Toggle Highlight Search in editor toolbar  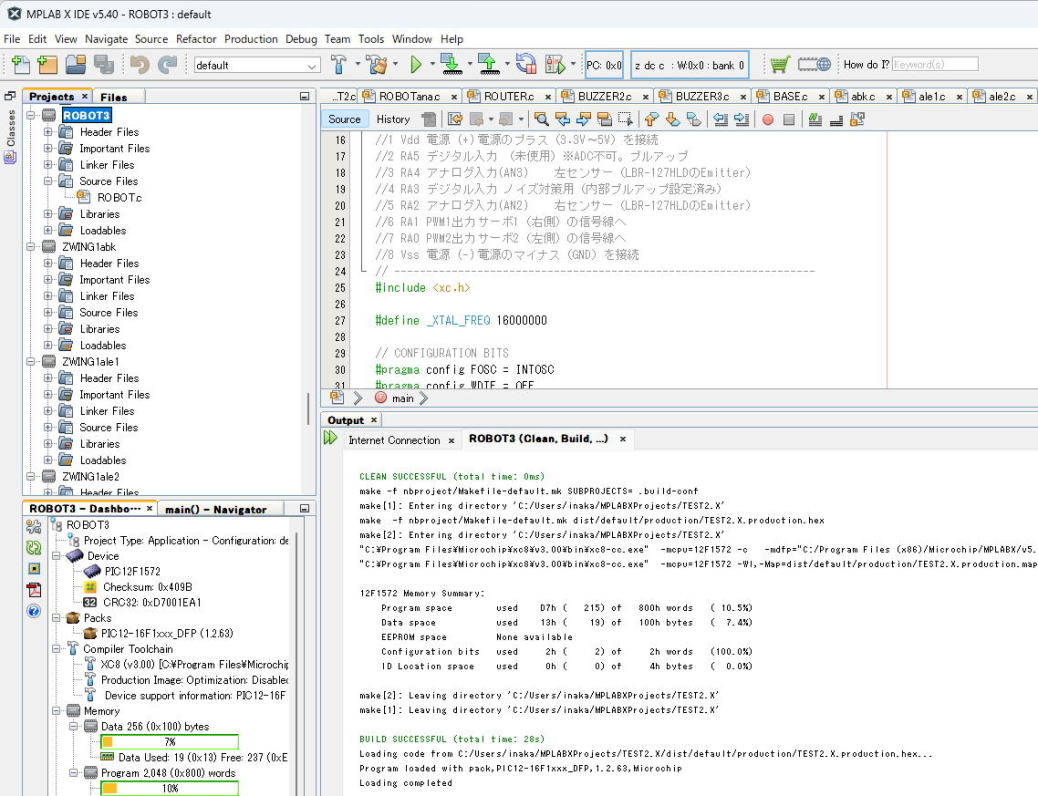pyautogui.click(x=604, y=119)
